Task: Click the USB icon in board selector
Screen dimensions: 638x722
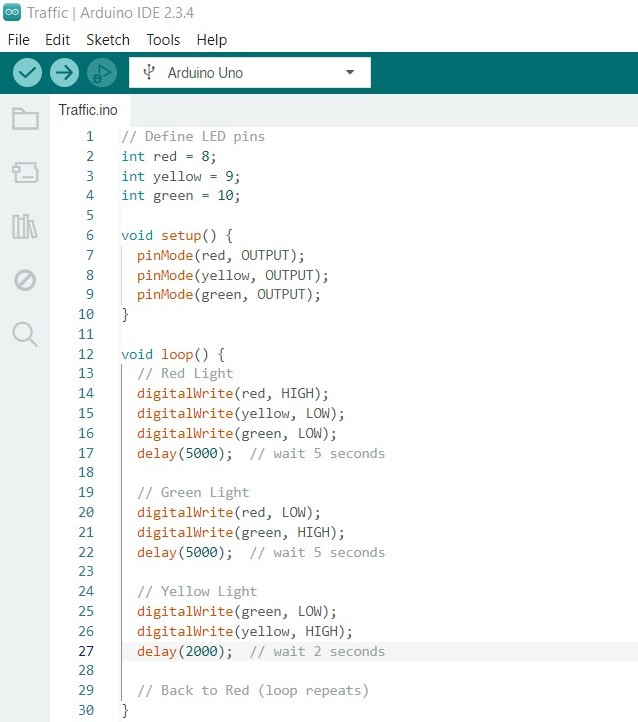Action: tap(149, 72)
